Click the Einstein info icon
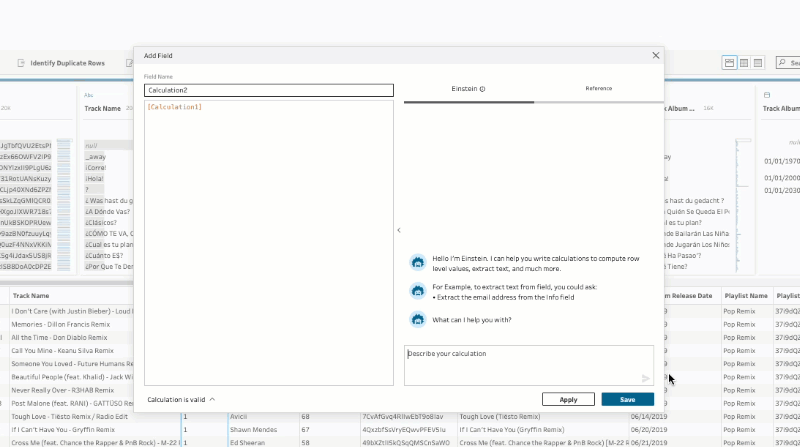Screen dimensions: 800x447 tap(482, 89)
